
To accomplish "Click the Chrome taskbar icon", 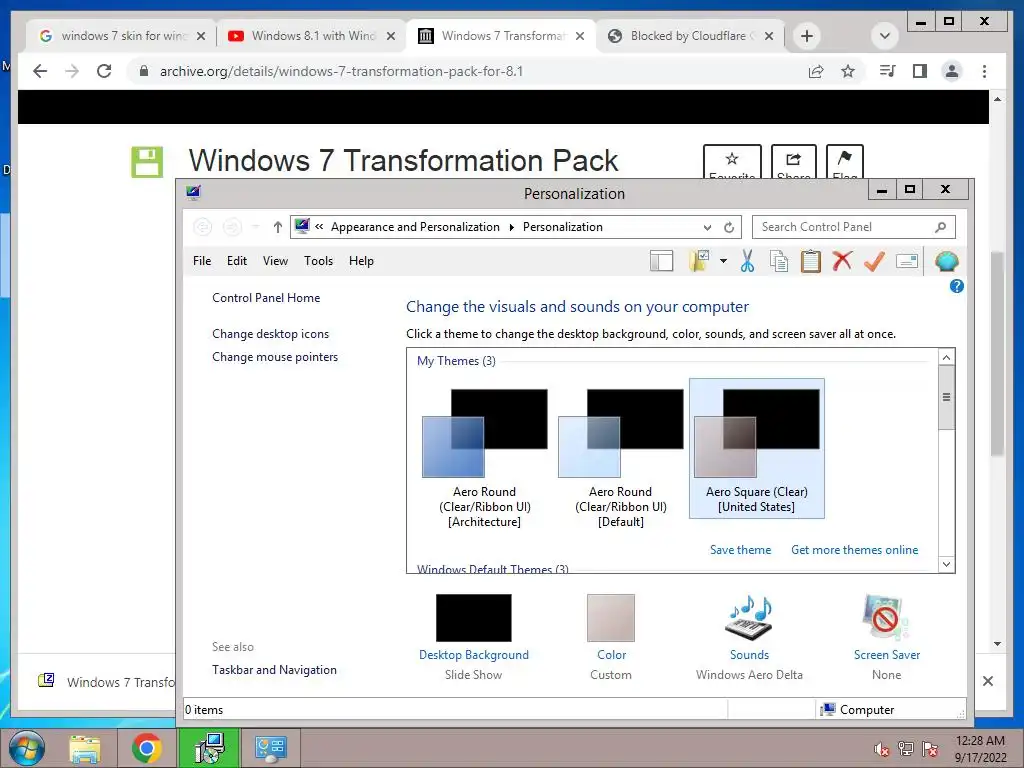I will pos(146,748).
